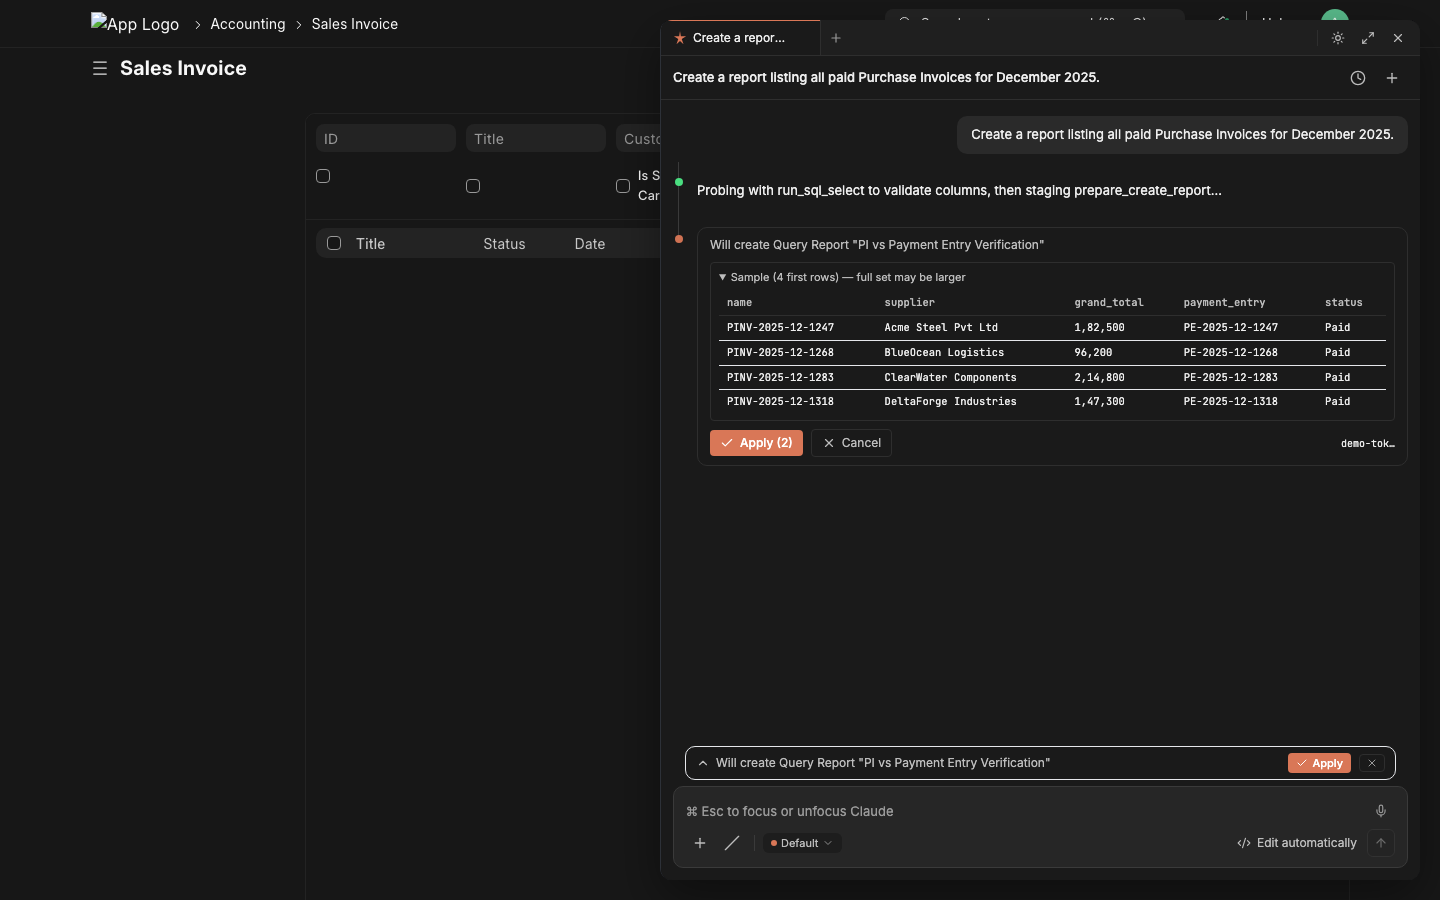Click the Status column header
The width and height of the screenshot is (1440, 900).
504,244
